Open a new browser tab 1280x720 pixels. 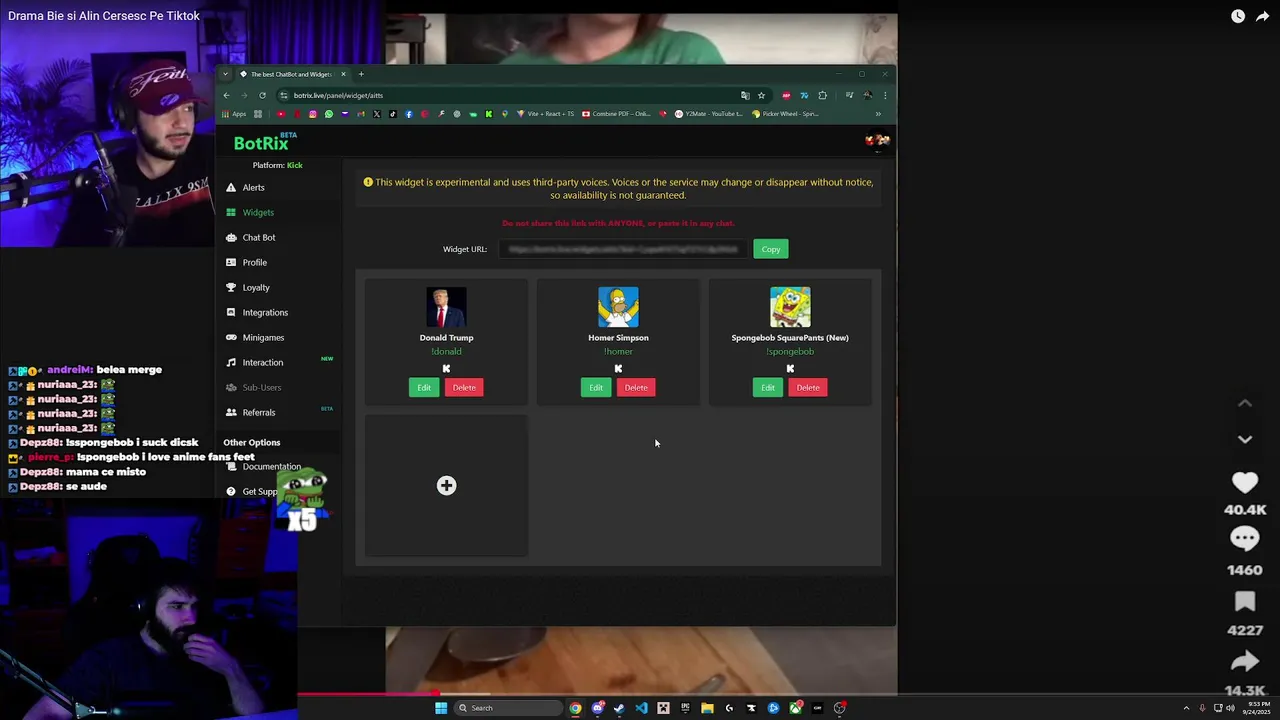[x=361, y=74]
